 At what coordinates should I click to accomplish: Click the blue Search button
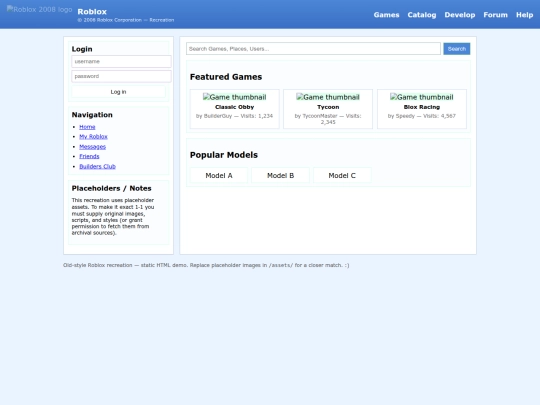[457, 49]
